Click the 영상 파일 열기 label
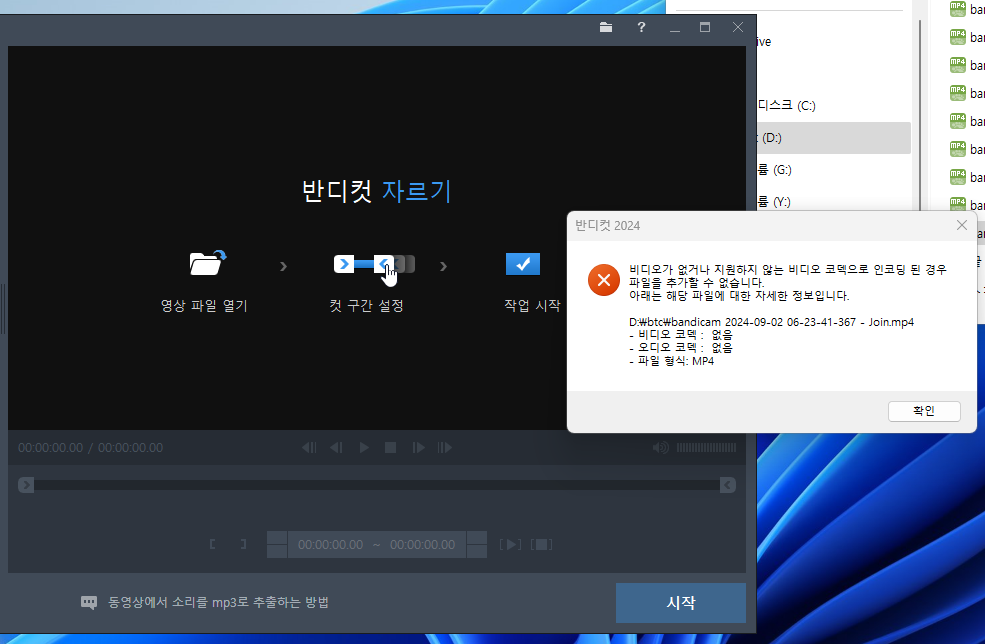Image resolution: width=985 pixels, height=644 pixels. (204, 306)
